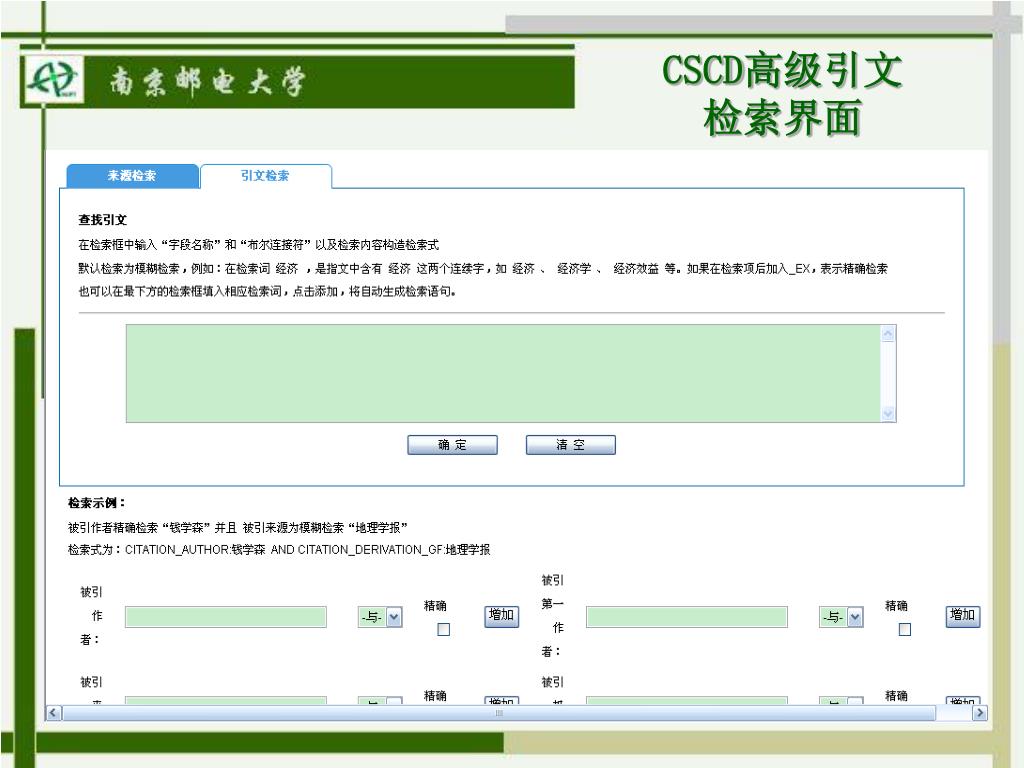This screenshot has height=768, width=1024.
Task: Click the CITATION_AUTHOR example query text
Action: (308, 550)
